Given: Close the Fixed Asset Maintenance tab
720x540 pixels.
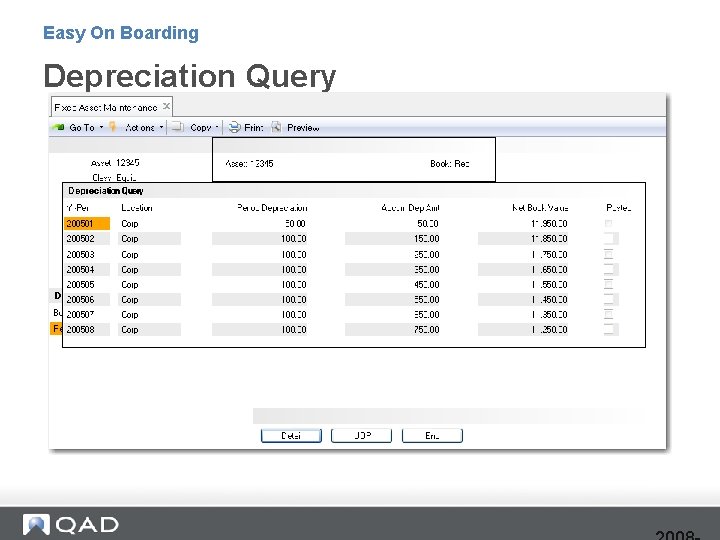Looking at the screenshot, I should click(167, 107).
